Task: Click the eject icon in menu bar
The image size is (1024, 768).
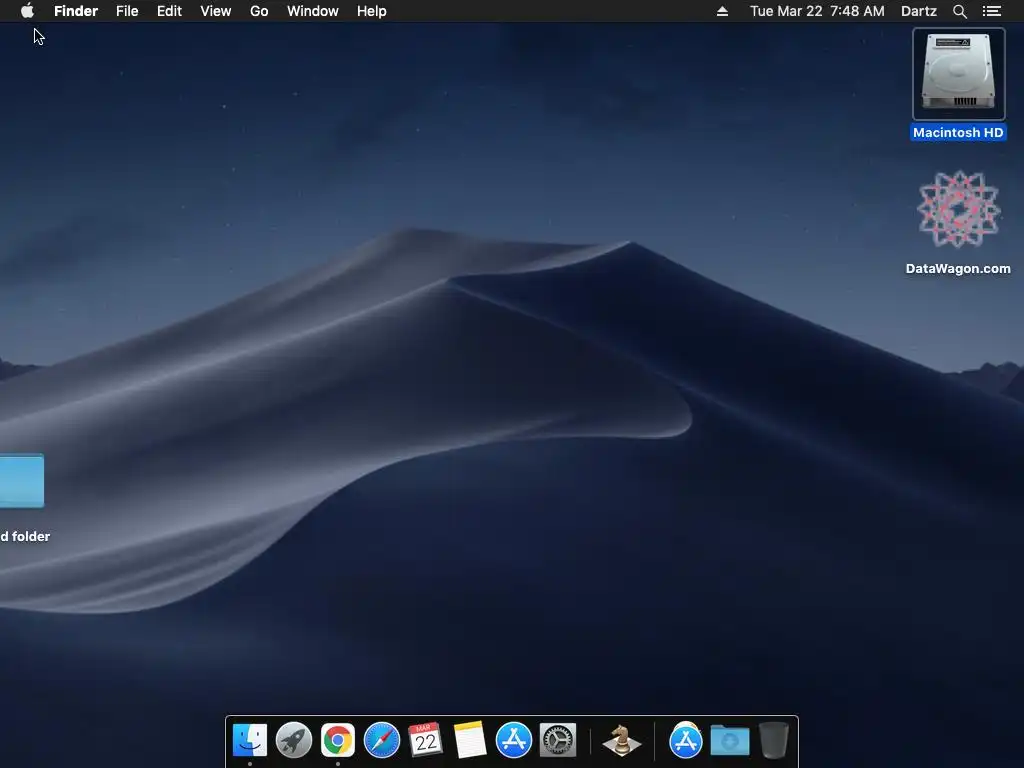Action: pos(722,11)
